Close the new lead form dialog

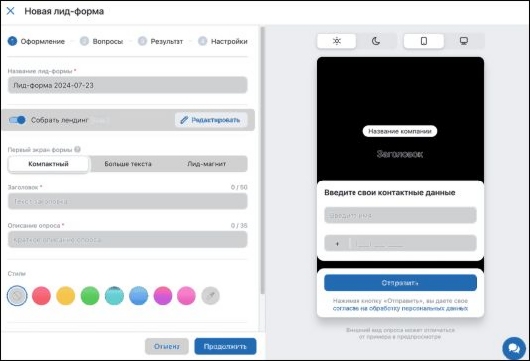click(x=10, y=11)
